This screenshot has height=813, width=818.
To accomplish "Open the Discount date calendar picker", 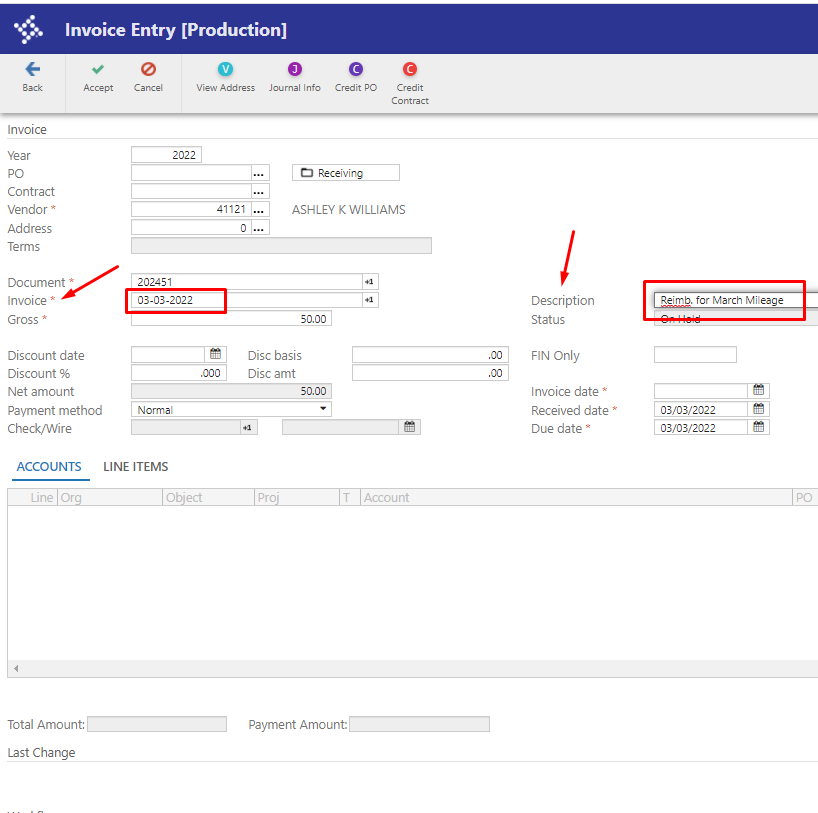I will [215, 354].
